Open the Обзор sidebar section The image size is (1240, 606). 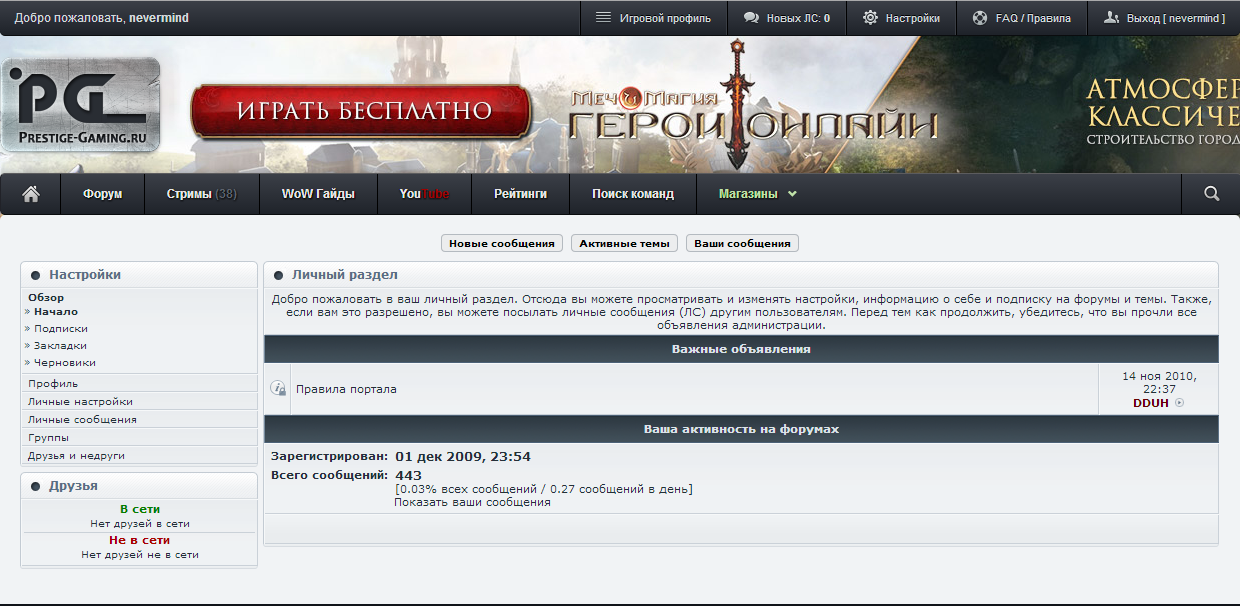point(46,297)
